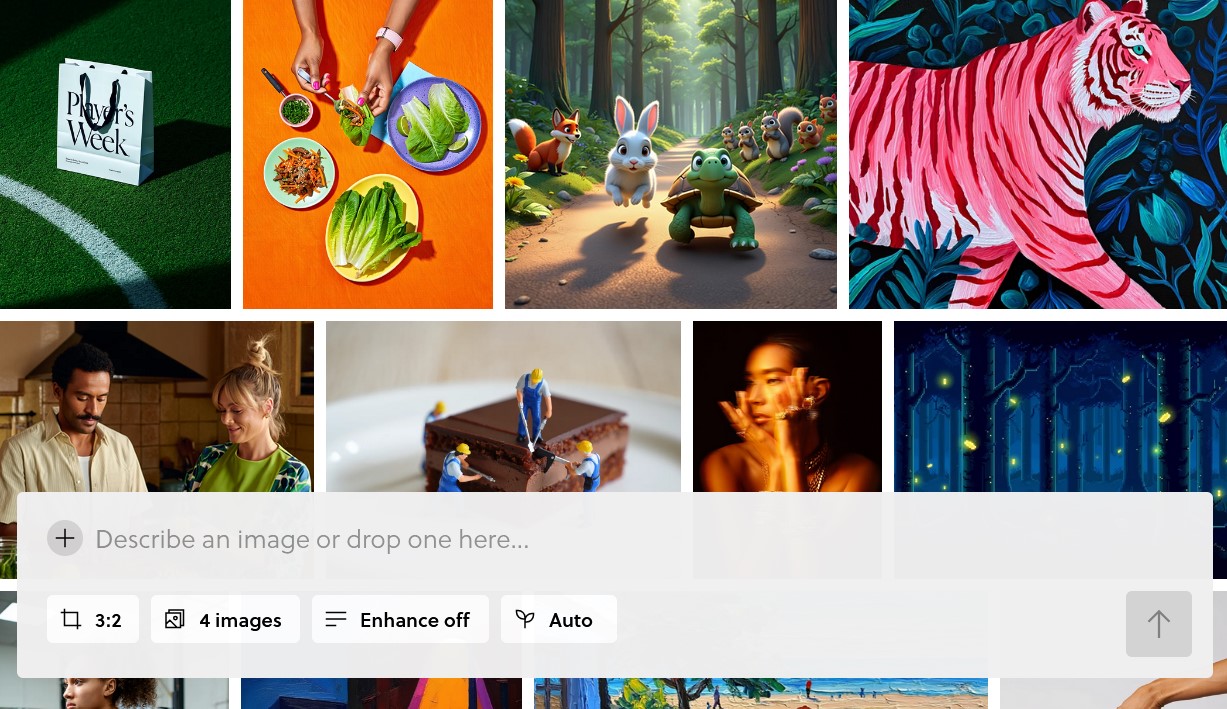This screenshot has width=1227, height=709.
Task: Open the blue firefly forest image
Action: (x=1060, y=407)
